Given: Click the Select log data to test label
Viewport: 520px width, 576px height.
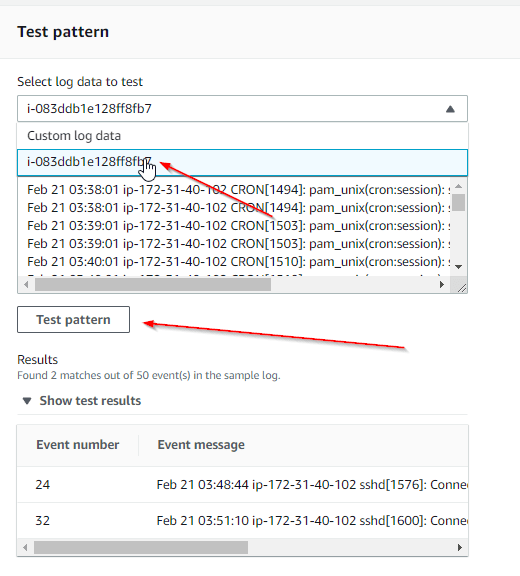Looking at the screenshot, I should [80, 82].
